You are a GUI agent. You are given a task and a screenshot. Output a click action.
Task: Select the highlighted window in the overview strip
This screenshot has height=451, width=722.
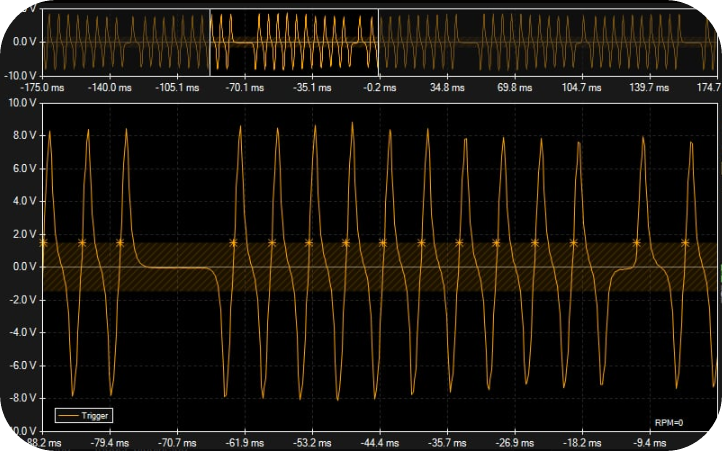(294, 42)
